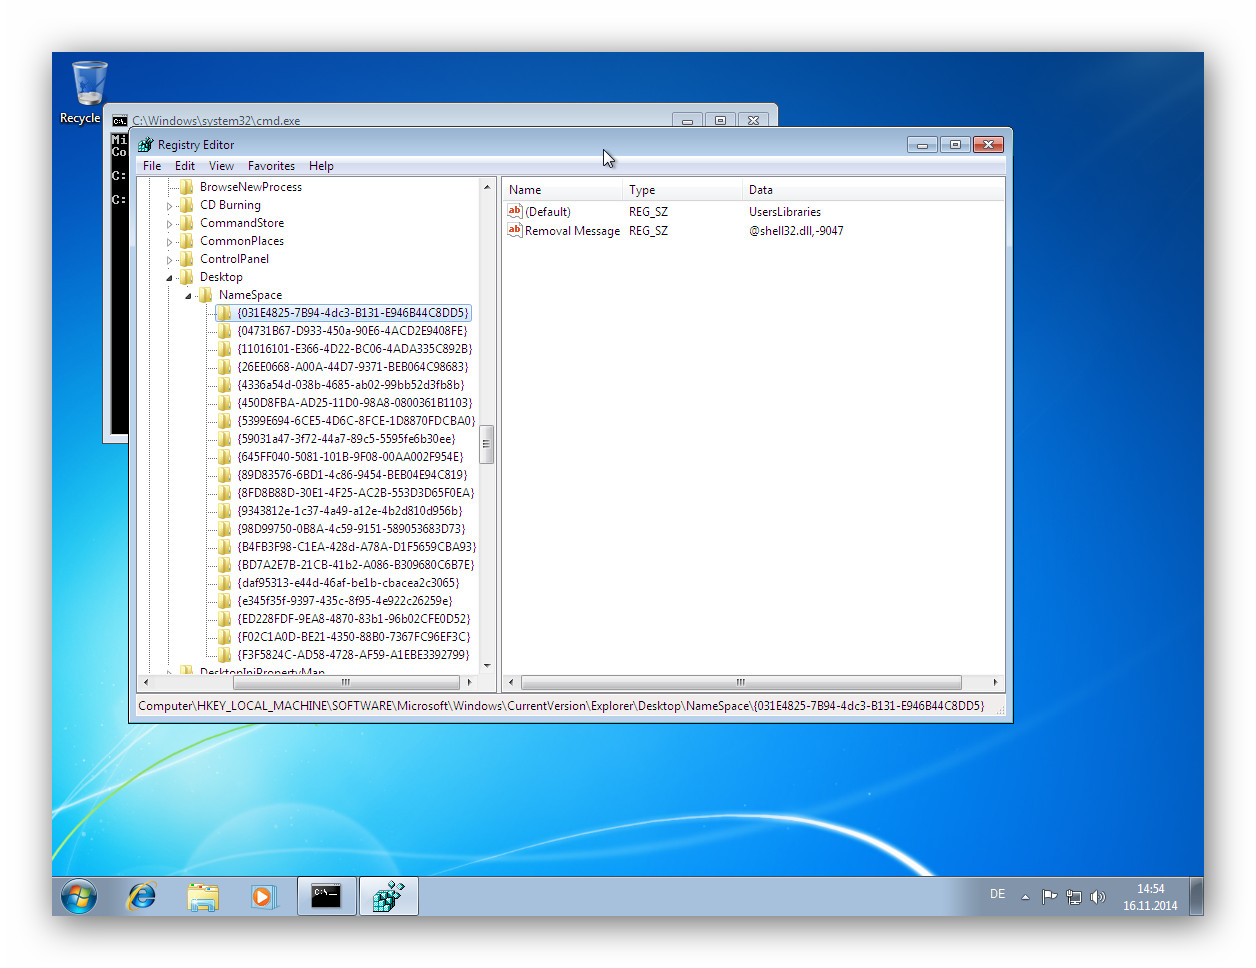
Task: Click the Data column header
Action: click(x=872, y=190)
